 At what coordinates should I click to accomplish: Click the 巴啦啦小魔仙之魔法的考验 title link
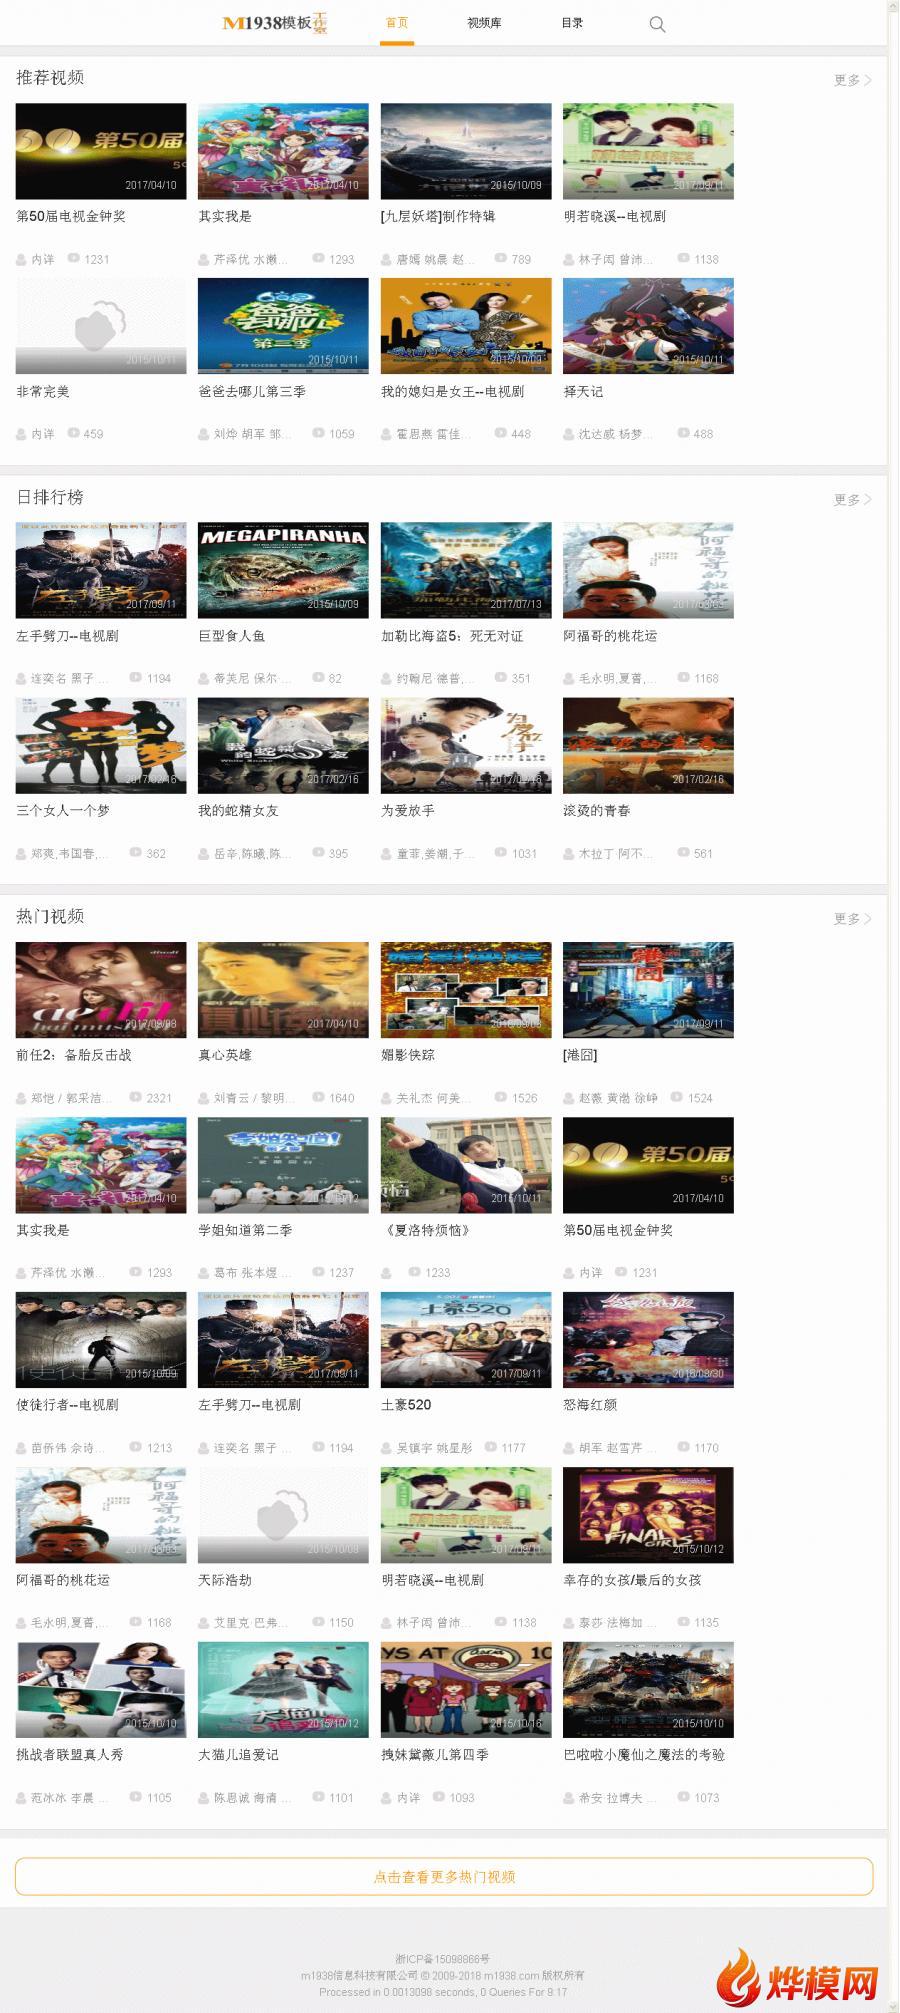[x=644, y=1754]
